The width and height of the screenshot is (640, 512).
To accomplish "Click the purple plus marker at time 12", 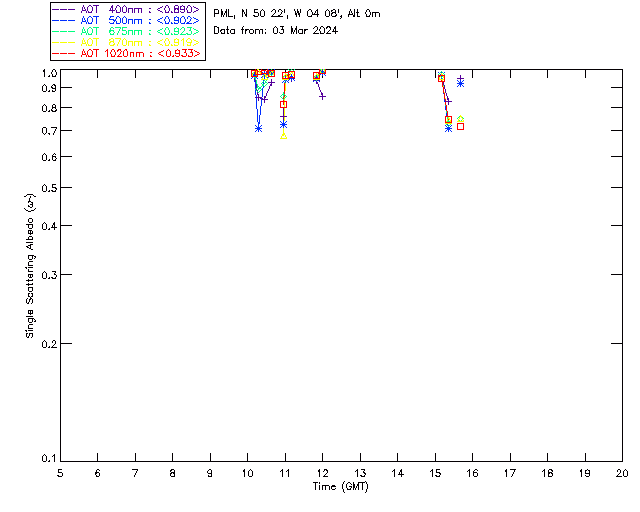I will pyautogui.click(x=322, y=97).
